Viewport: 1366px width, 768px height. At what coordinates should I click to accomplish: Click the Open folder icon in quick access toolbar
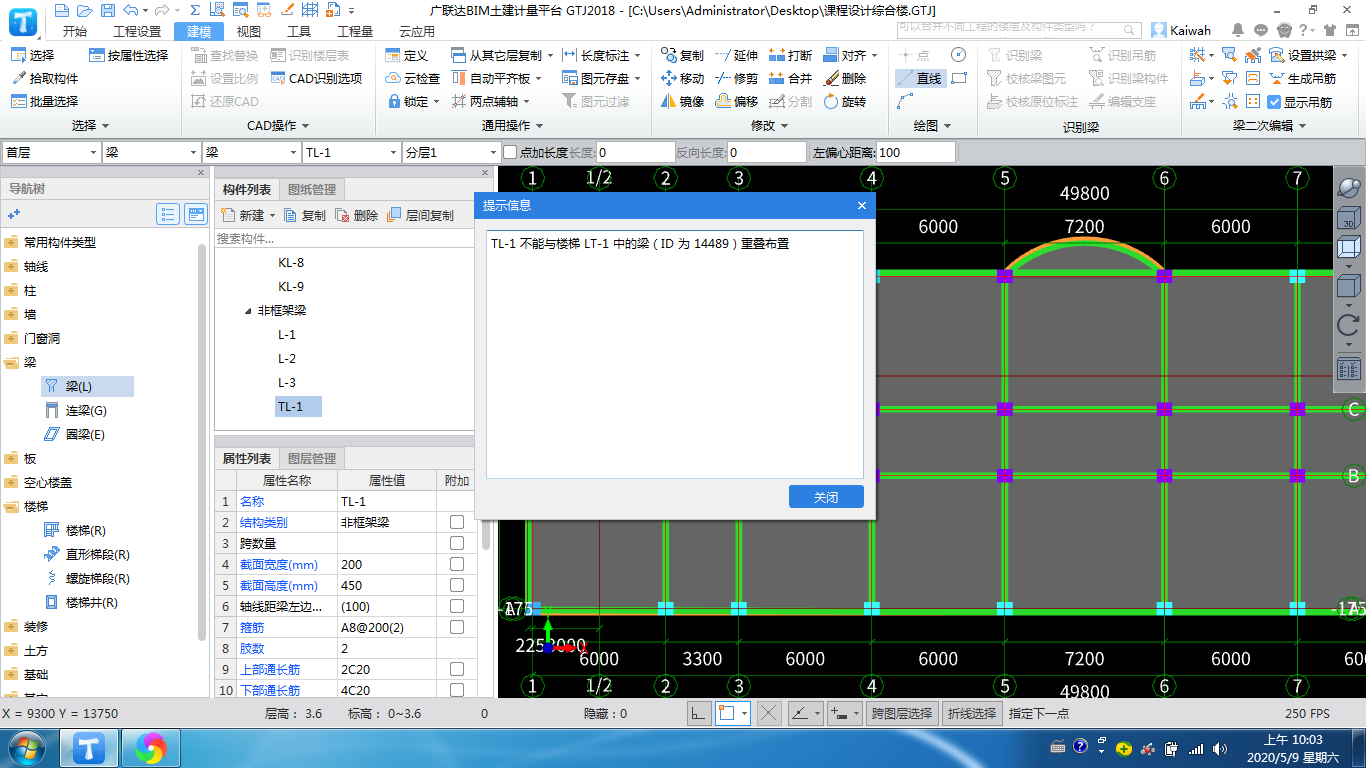tap(85, 10)
